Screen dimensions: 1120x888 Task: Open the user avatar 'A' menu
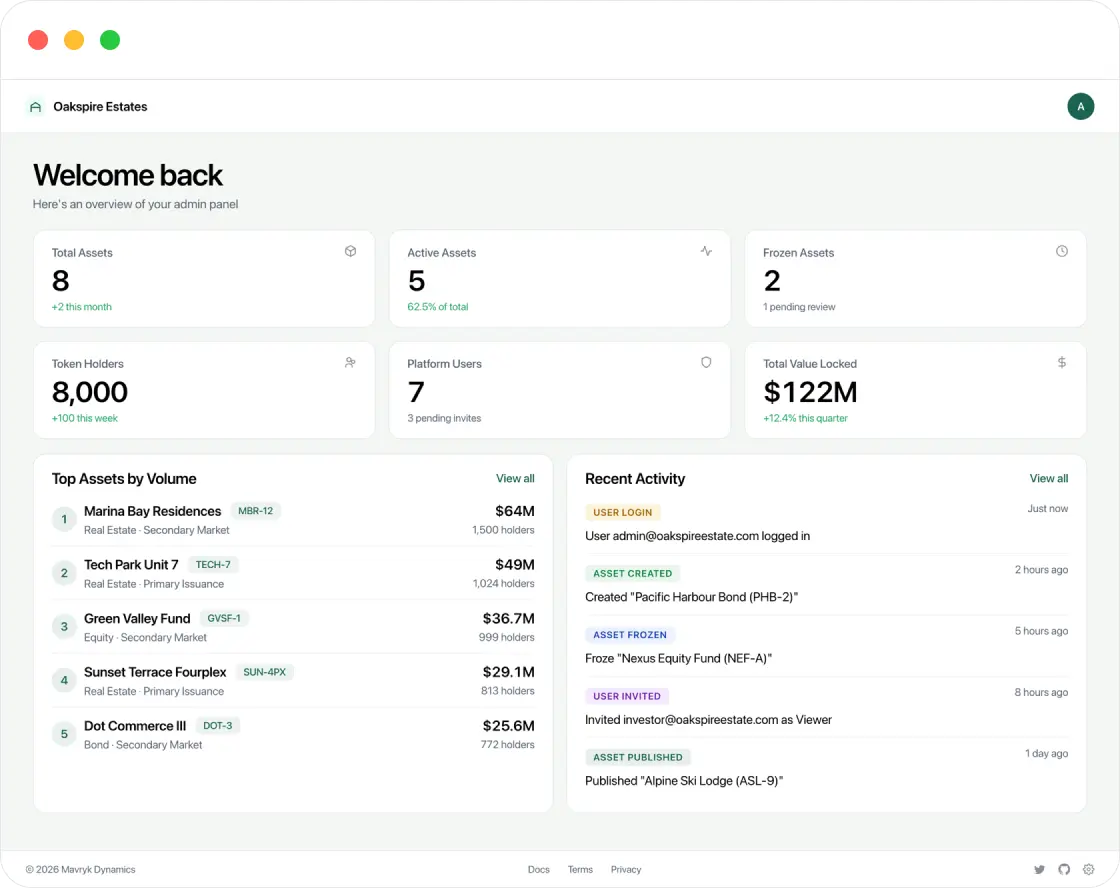pos(1080,106)
